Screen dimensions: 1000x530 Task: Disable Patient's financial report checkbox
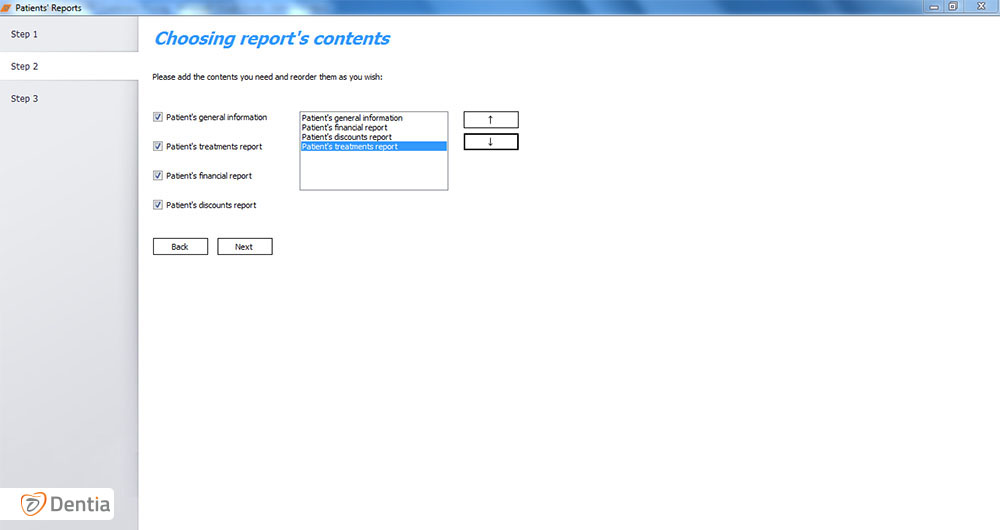pyautogui.click(x=158, y=175)
